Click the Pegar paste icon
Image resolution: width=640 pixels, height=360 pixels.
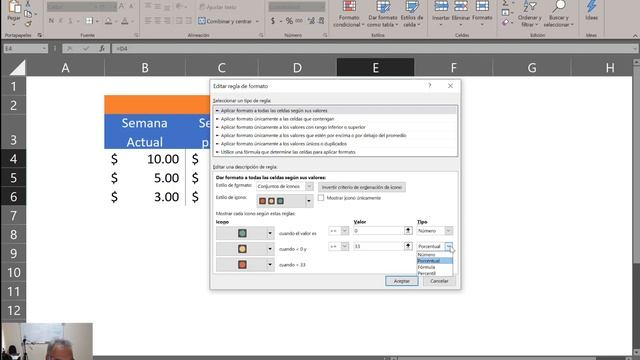[x=14, y=7]
